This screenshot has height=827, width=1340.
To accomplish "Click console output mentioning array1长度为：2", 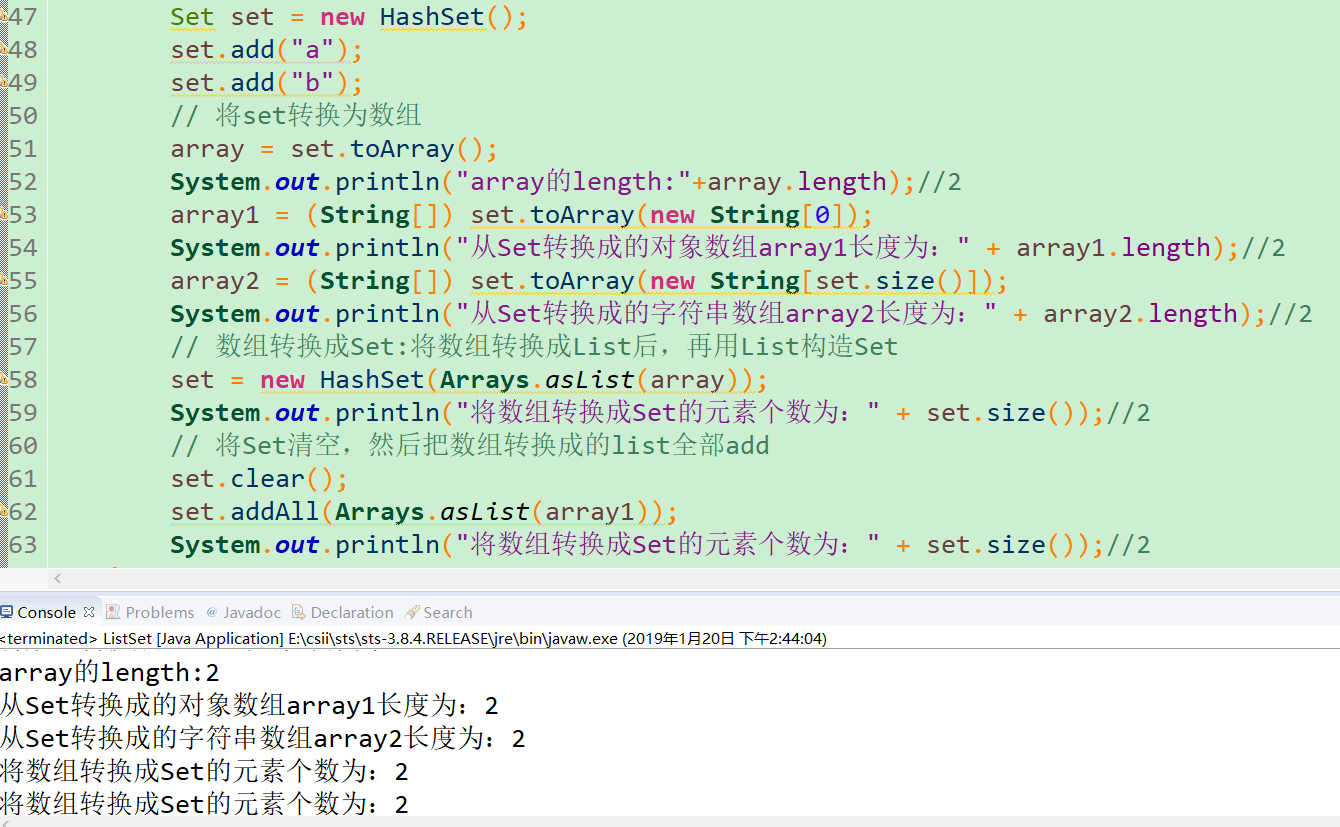I will (249, 705).
